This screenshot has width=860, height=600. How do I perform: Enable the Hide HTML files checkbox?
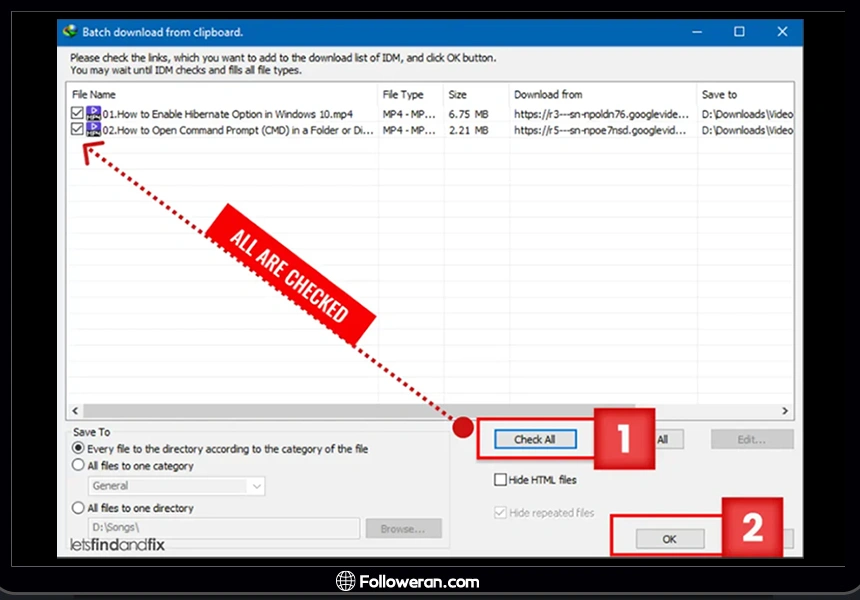501,480
